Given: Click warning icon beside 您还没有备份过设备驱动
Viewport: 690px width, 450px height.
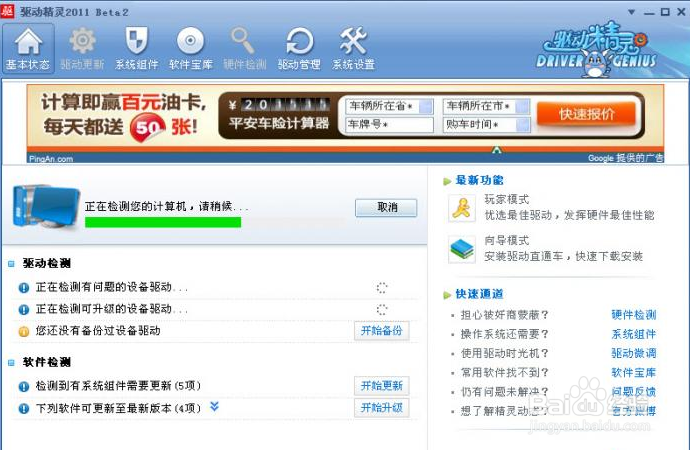Looking at the screenshot, I should pos(24,332).
